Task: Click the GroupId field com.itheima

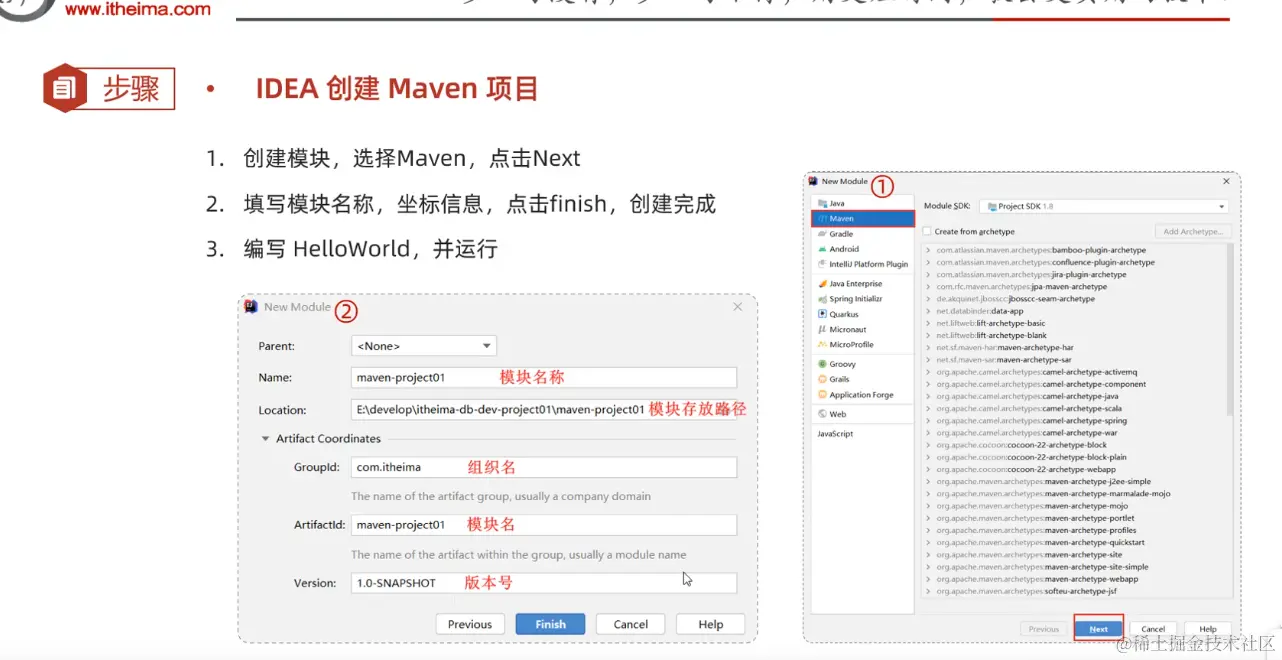Action: pos(544,467)
